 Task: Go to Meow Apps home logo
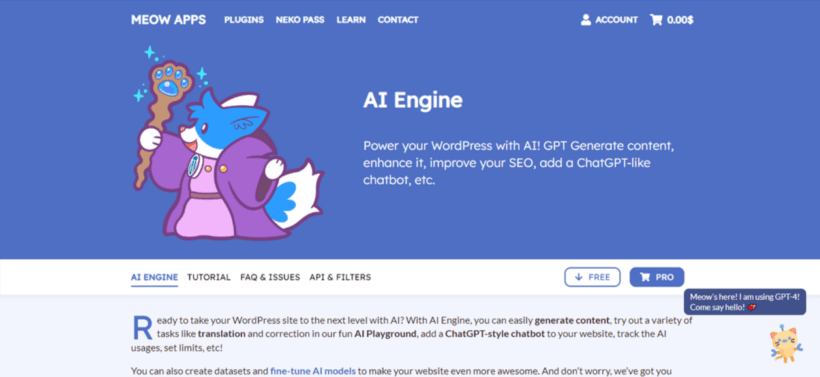(x=168, y=20)
